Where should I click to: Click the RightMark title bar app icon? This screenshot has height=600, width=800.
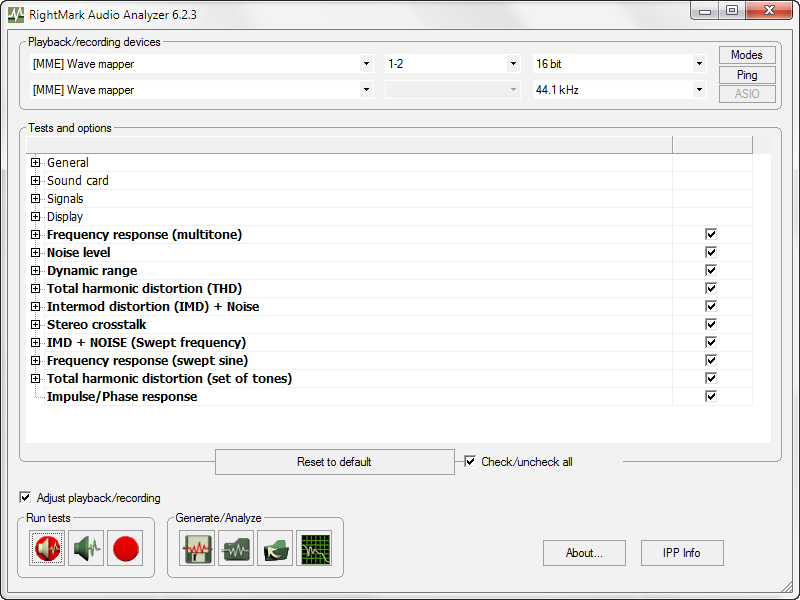pyautogui.click(x=16, y=14)
